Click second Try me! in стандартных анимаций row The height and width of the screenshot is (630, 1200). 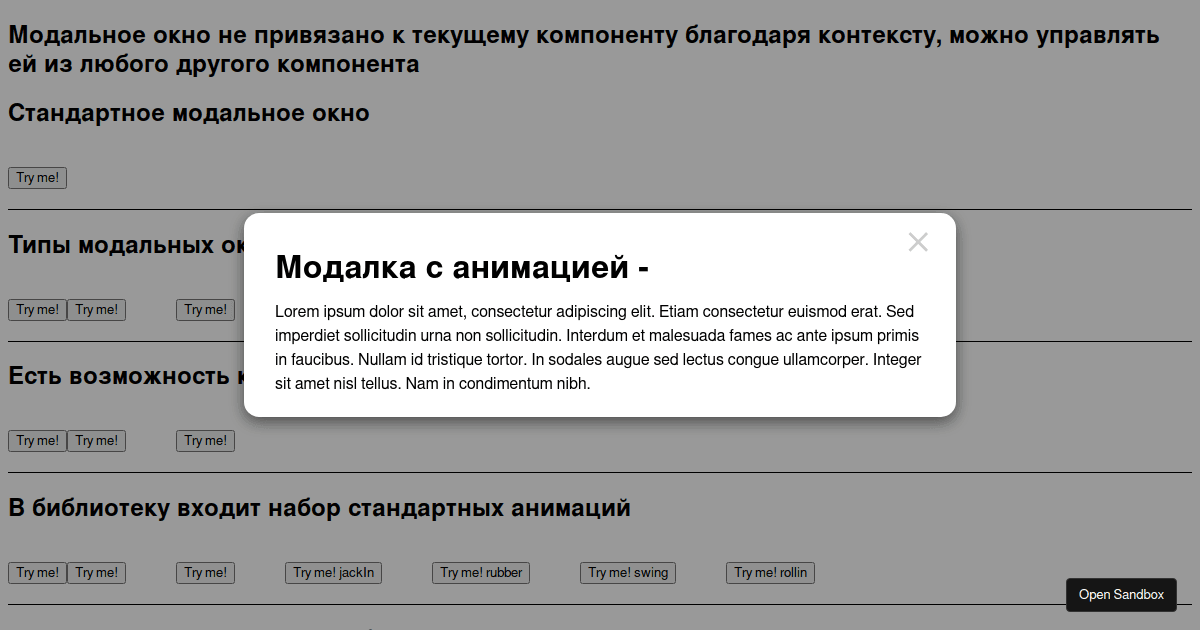[x=96, y=573]
